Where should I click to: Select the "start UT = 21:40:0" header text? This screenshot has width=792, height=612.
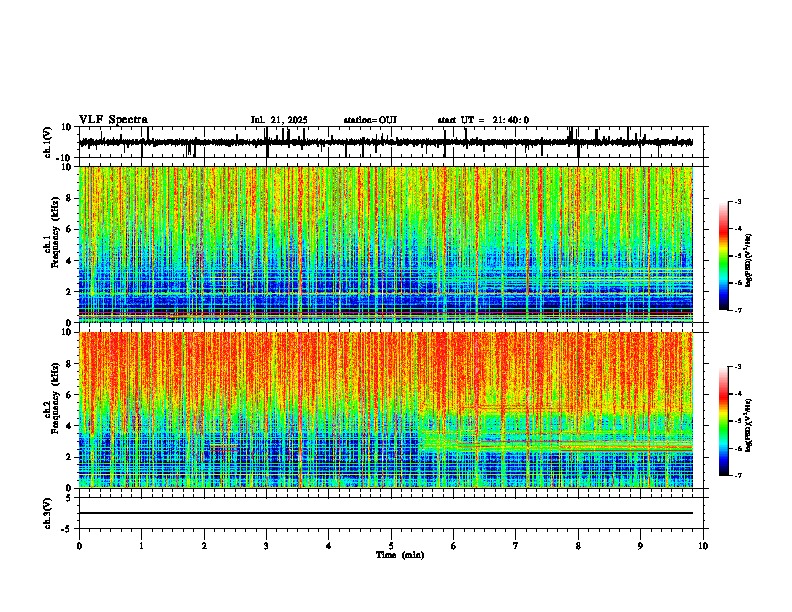pos(483,120)
